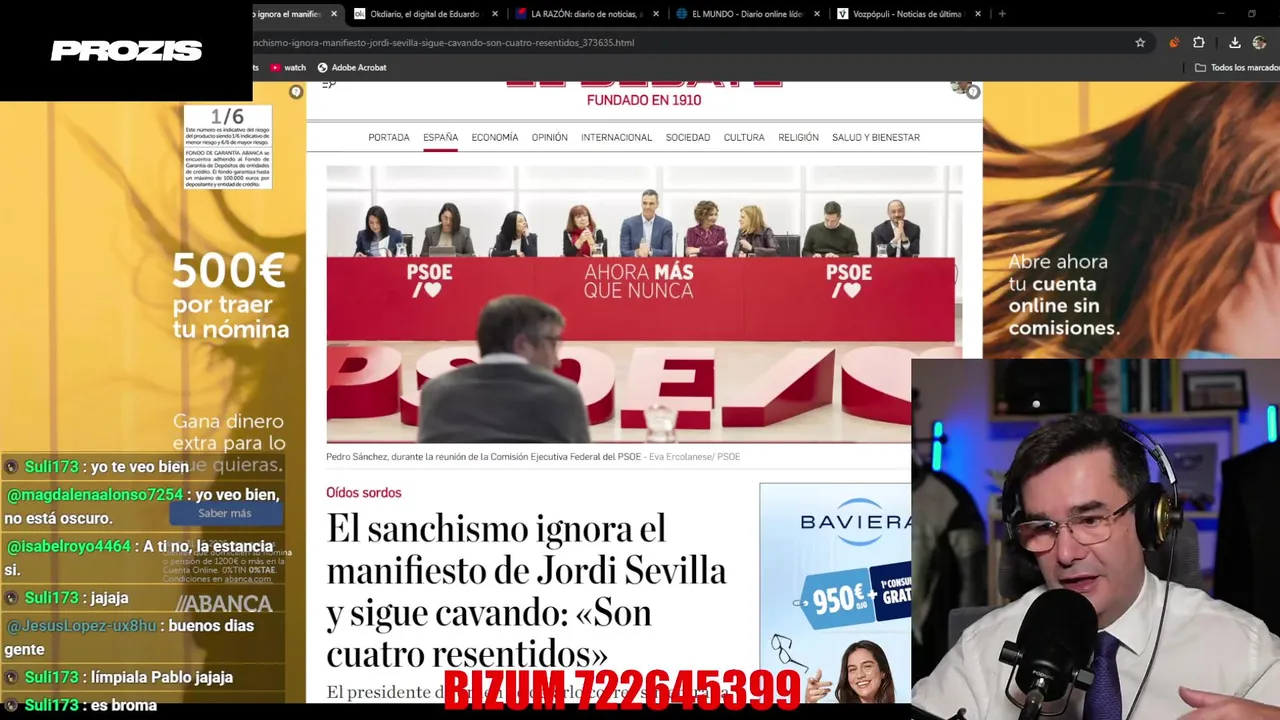The image size is (1280, 720).
Task: Open the Adobe Acrobat bookmark
Action: click(x=352, y=67)
